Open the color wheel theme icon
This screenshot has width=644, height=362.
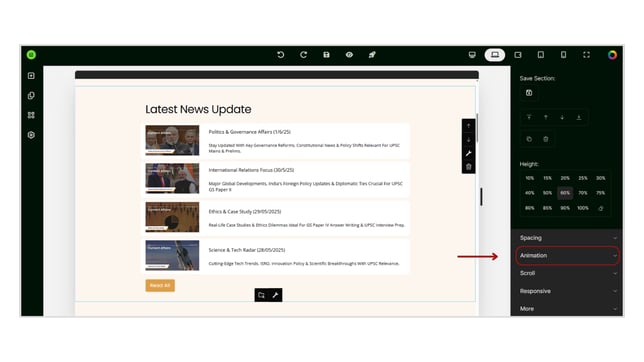612,55
